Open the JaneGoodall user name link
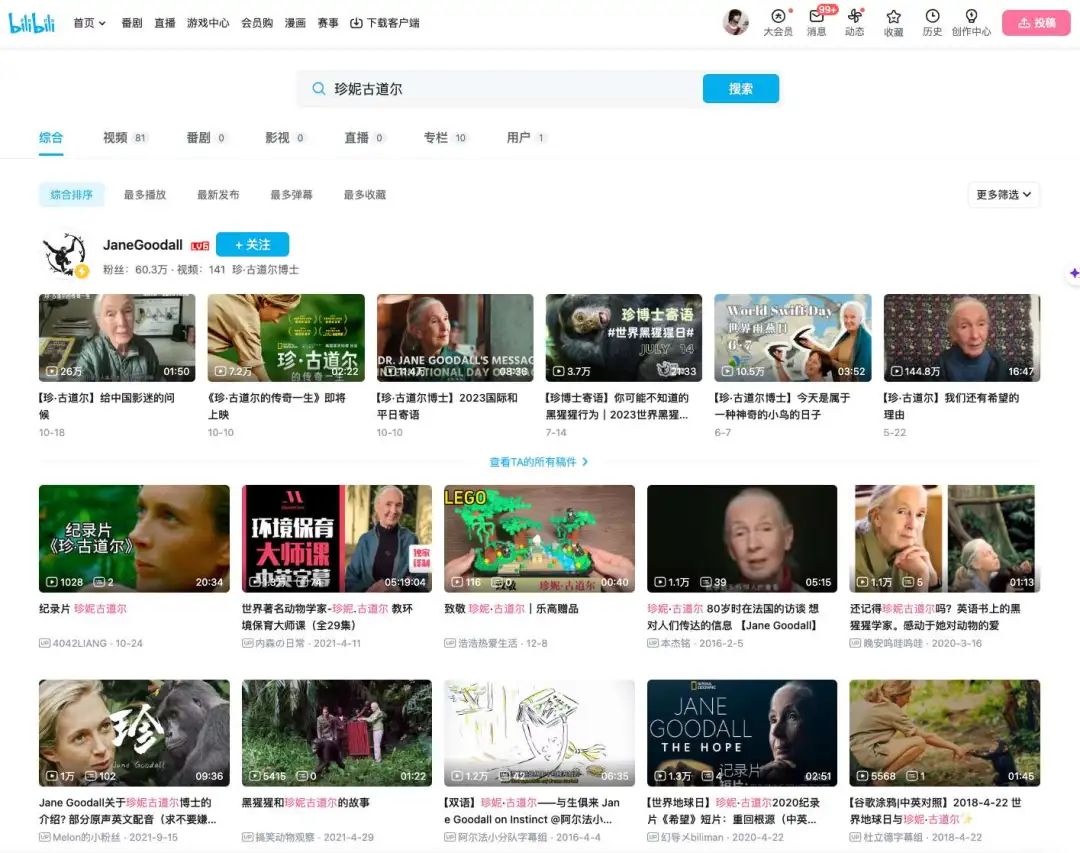Image resolution: width=1080 pixels, height=853 pixels. [143, 245]
